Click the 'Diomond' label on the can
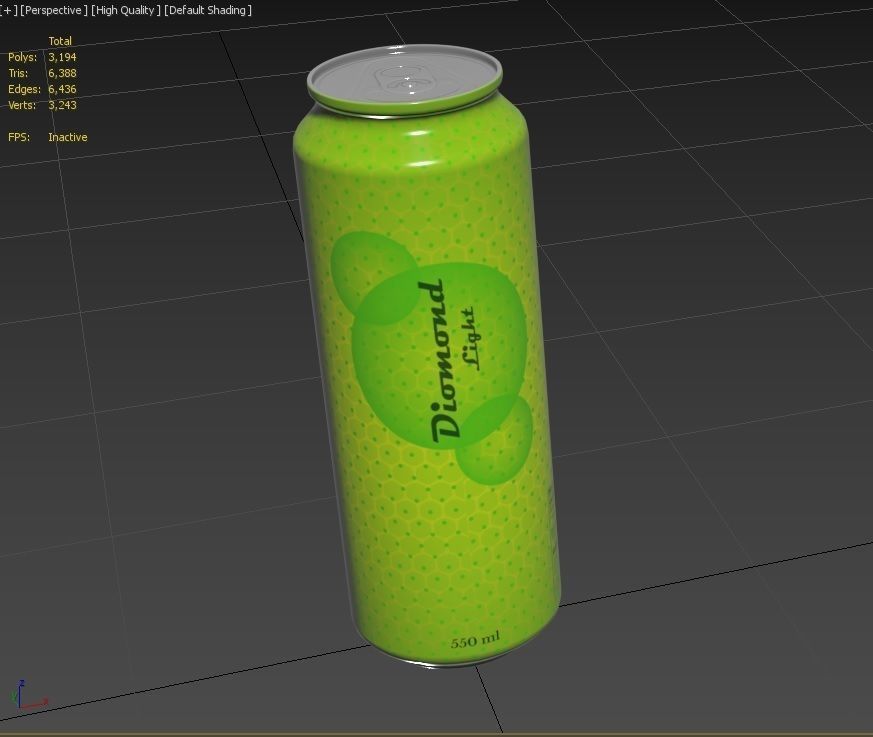The height and width of the screenshot is (737, 873). 438,362
